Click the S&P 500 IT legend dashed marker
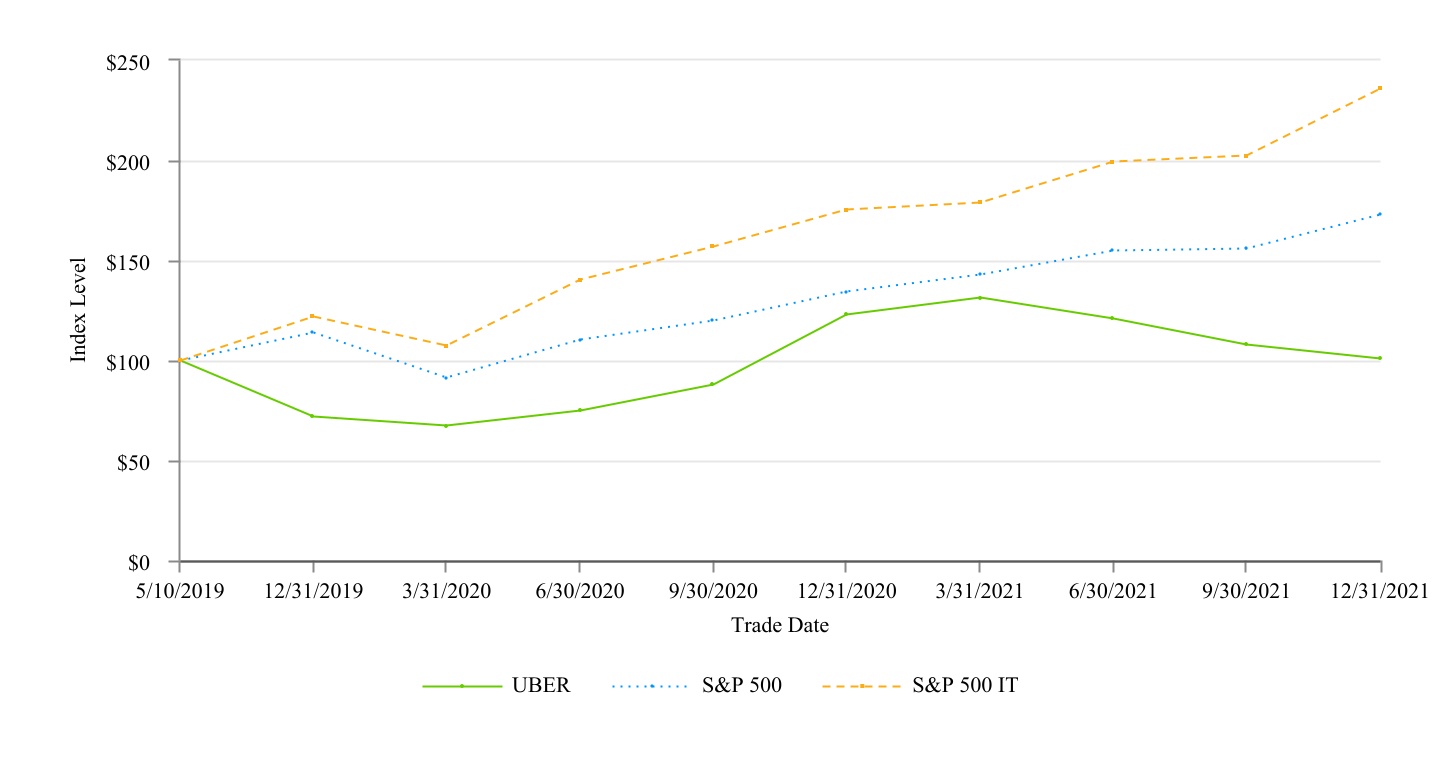 [x=861, y=686]
